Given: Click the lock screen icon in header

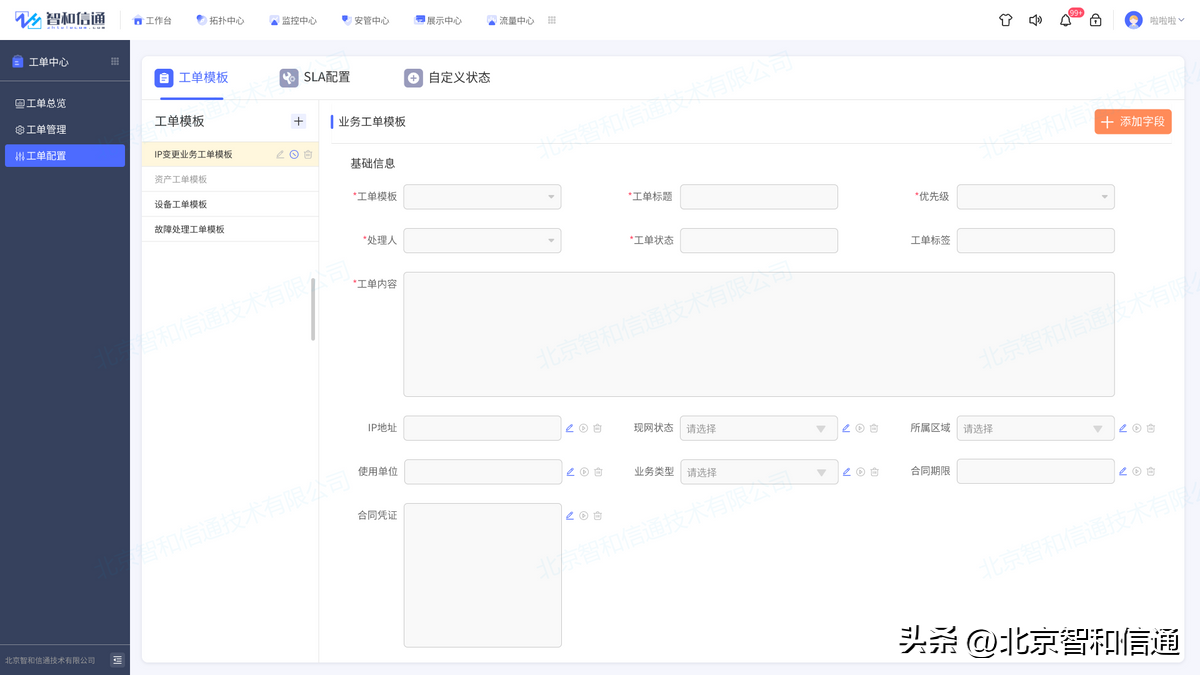Looking at the screenshot, I should click(x=1096, y=20).
